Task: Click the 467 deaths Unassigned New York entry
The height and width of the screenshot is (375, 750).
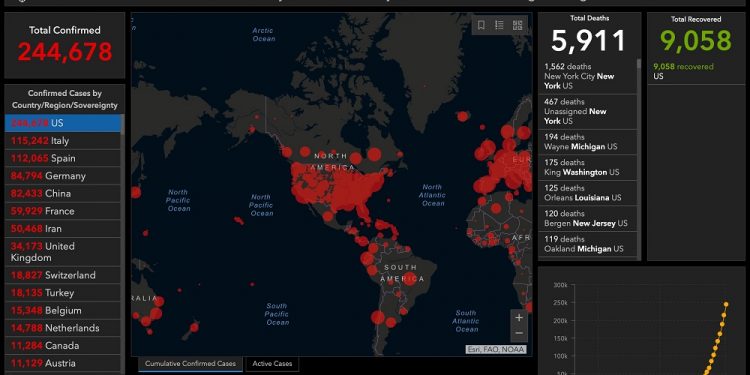Action: pyautogui.click(x=588, y=111)
